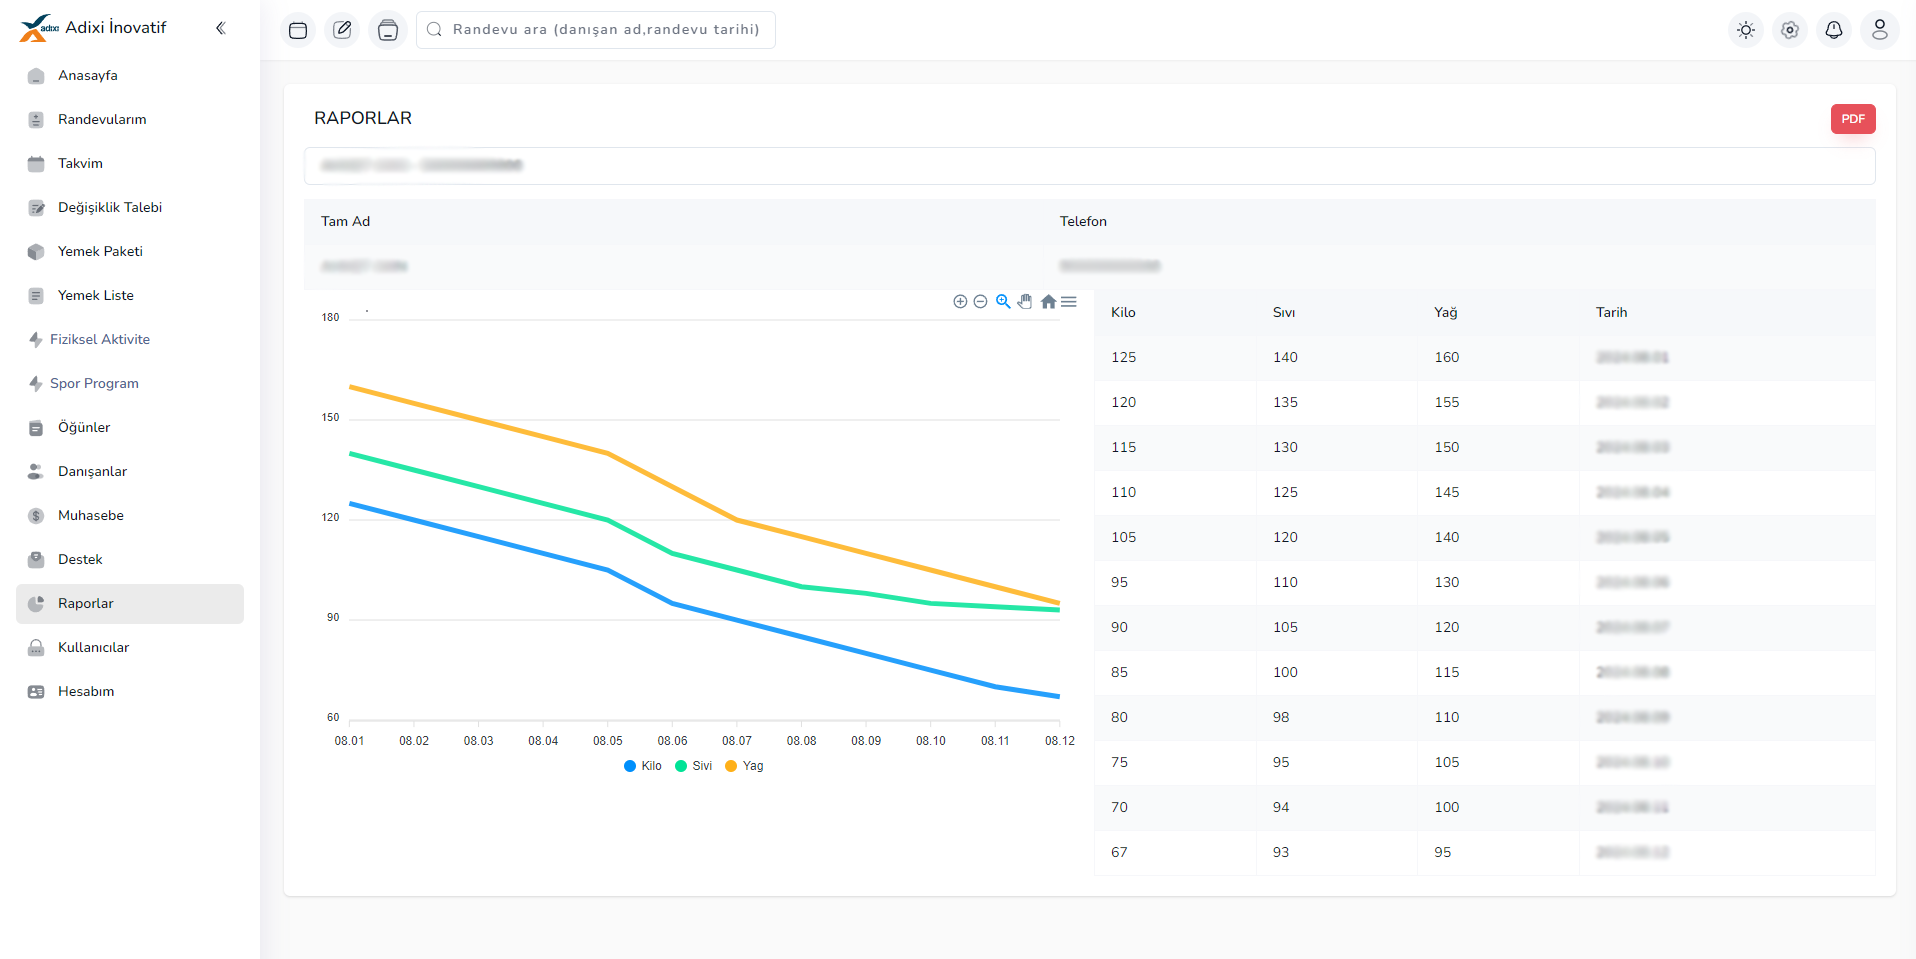
Task: Click the Sıvı column header
Action: coord(1284,313)
